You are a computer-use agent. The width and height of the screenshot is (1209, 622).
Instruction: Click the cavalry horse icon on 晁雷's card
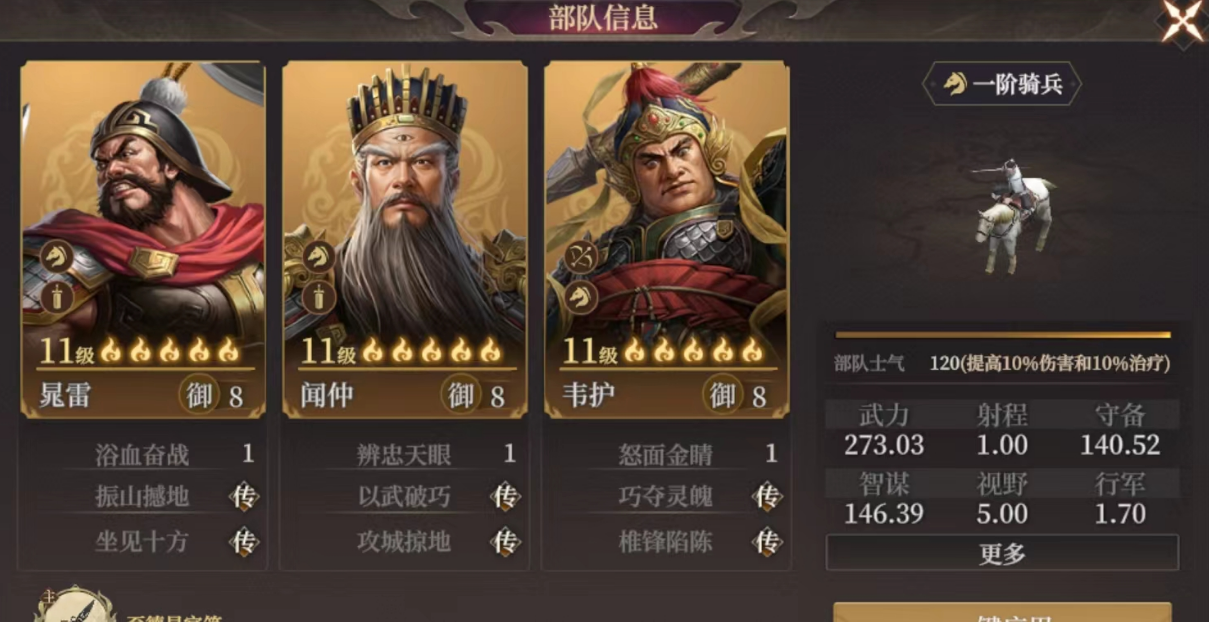coord(56,256)
